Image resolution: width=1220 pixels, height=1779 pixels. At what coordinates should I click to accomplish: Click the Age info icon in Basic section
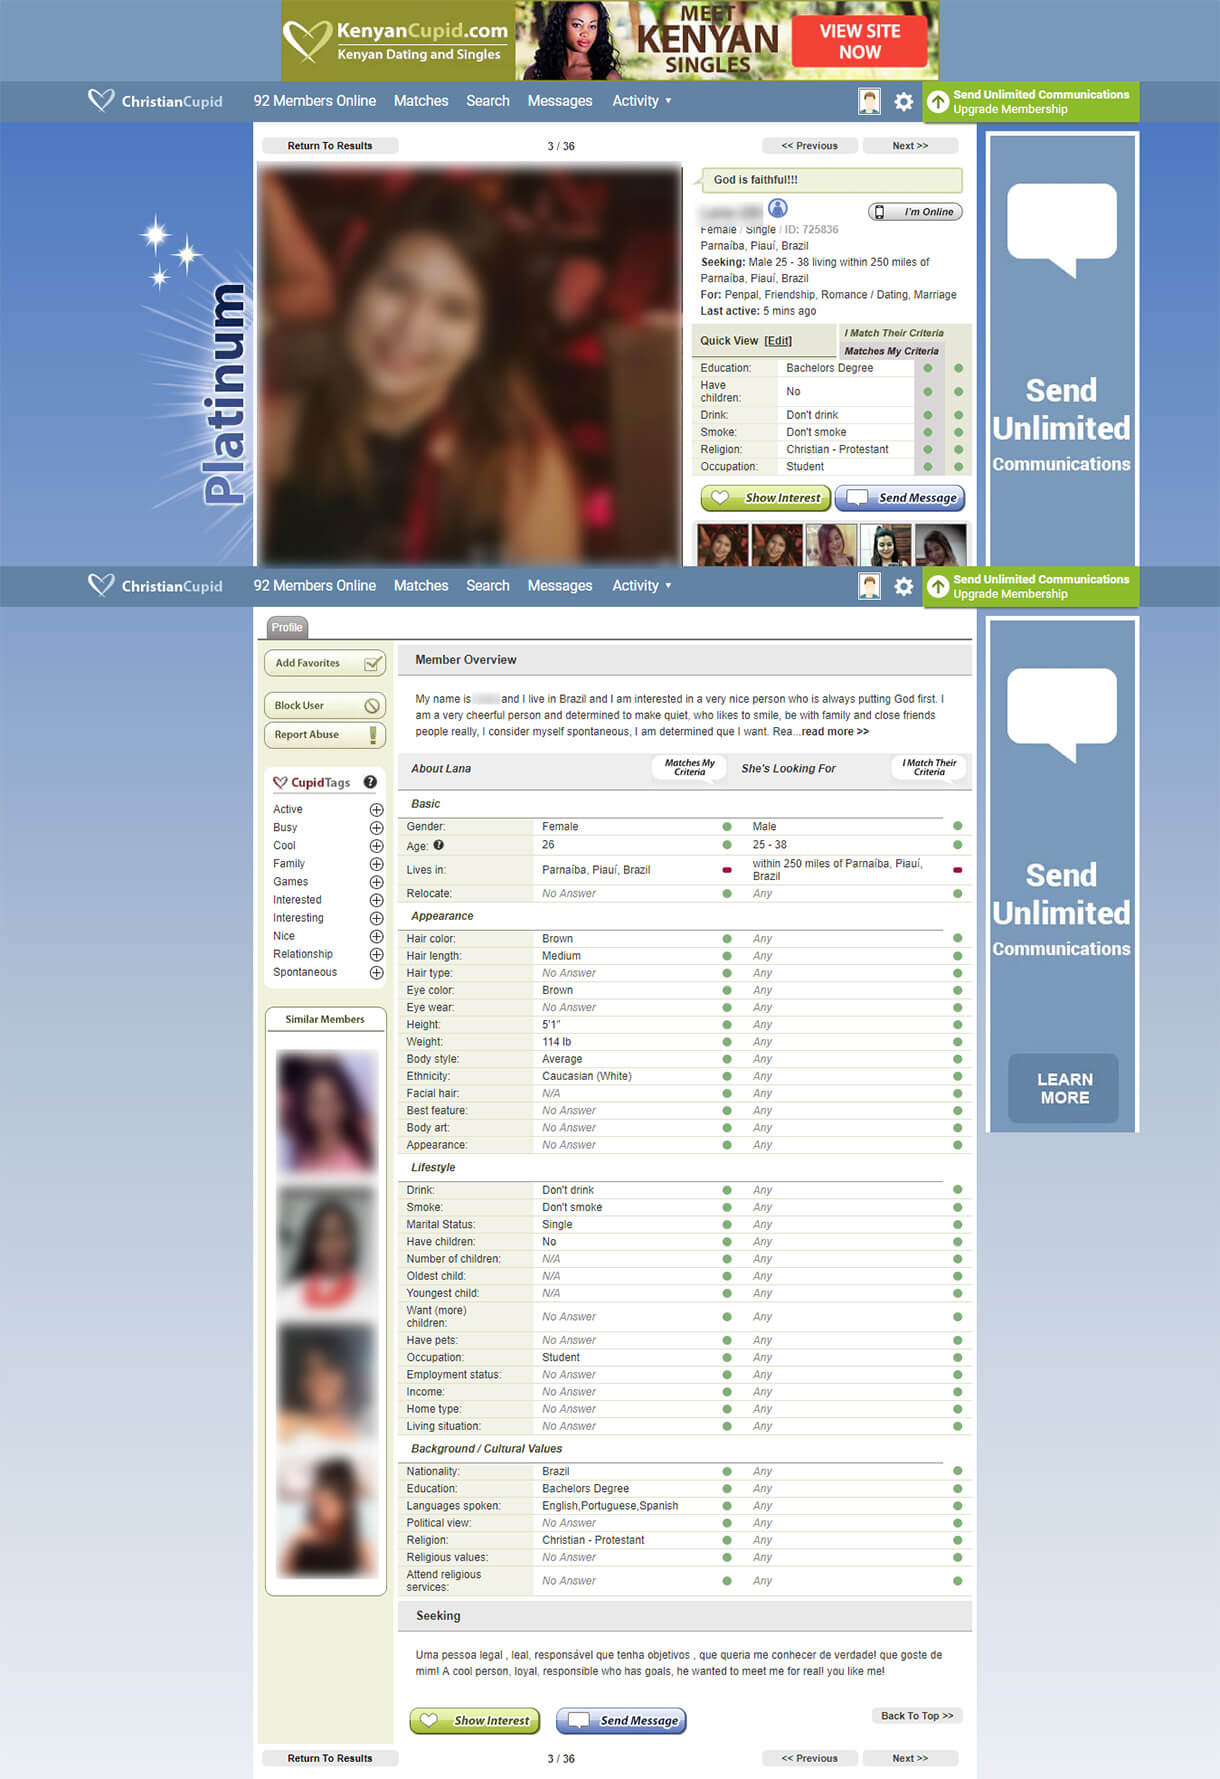tap(438, 845)
